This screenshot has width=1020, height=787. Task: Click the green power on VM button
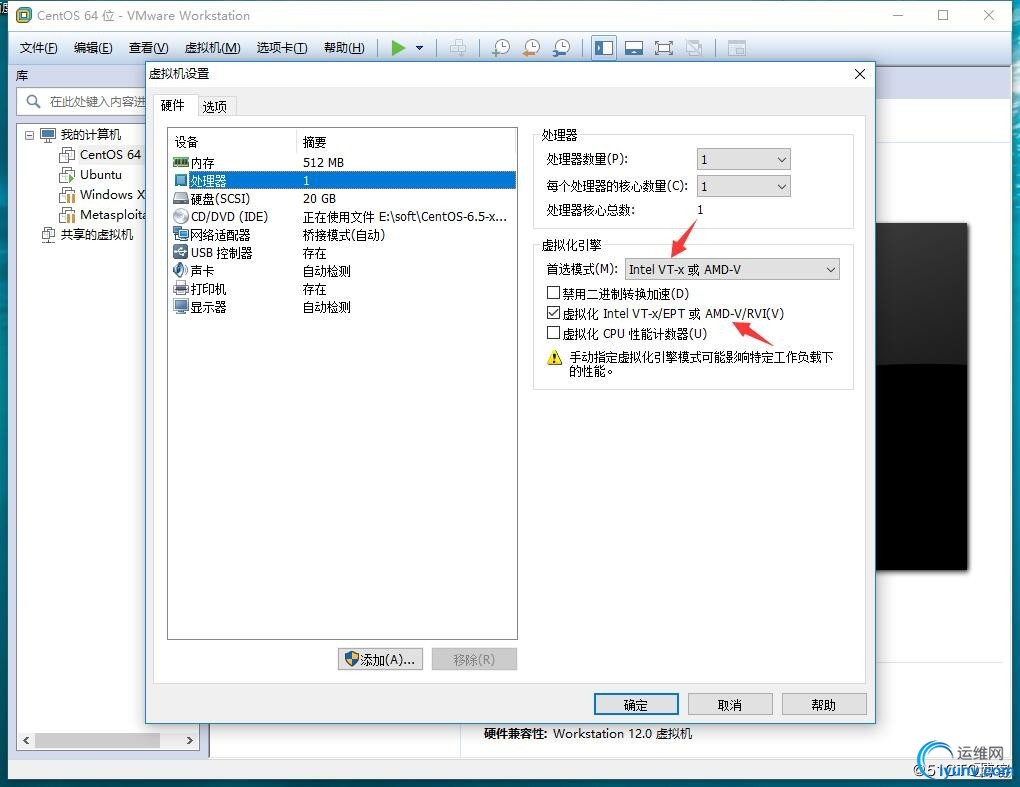[x=398, y=47]
